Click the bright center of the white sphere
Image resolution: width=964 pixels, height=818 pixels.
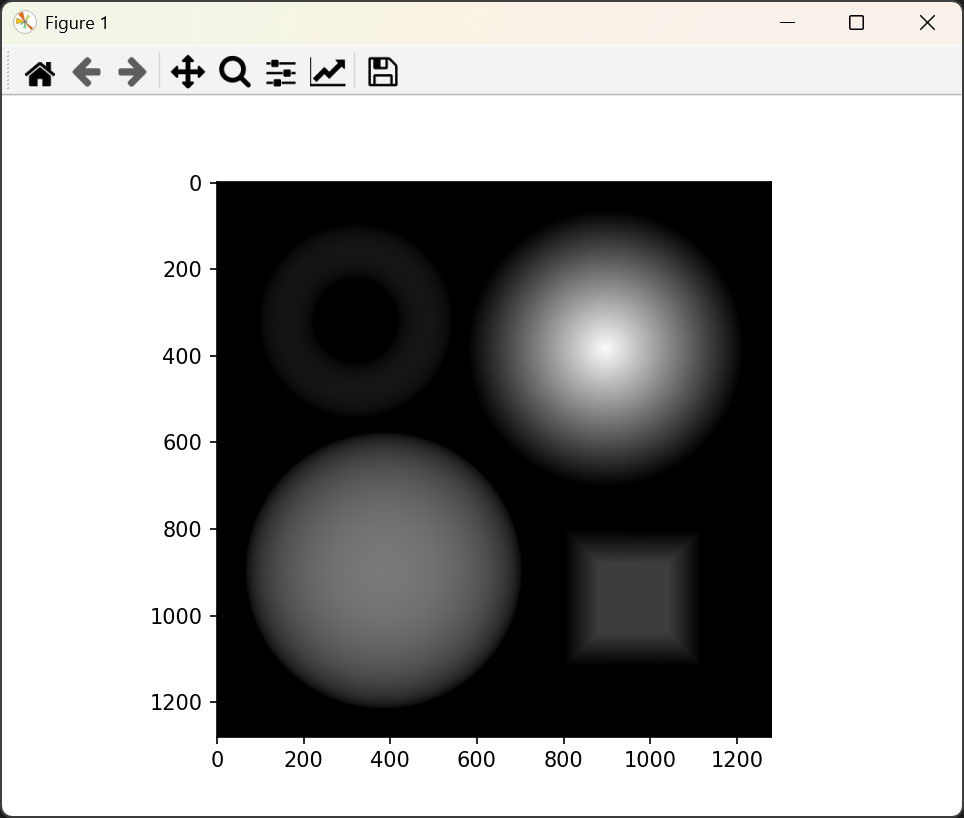point(604,348)
